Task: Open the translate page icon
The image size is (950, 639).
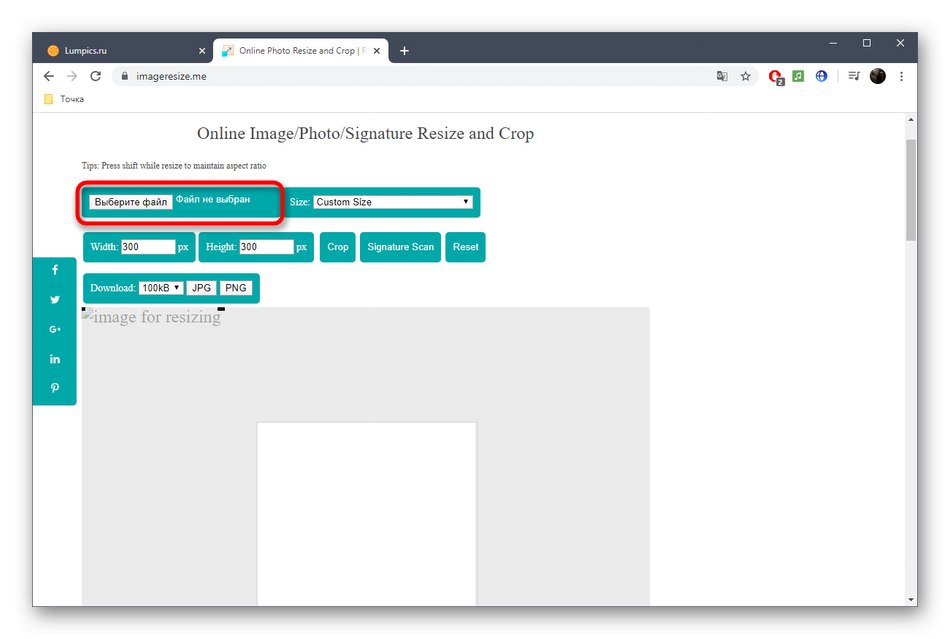Action: coord(722,76)
